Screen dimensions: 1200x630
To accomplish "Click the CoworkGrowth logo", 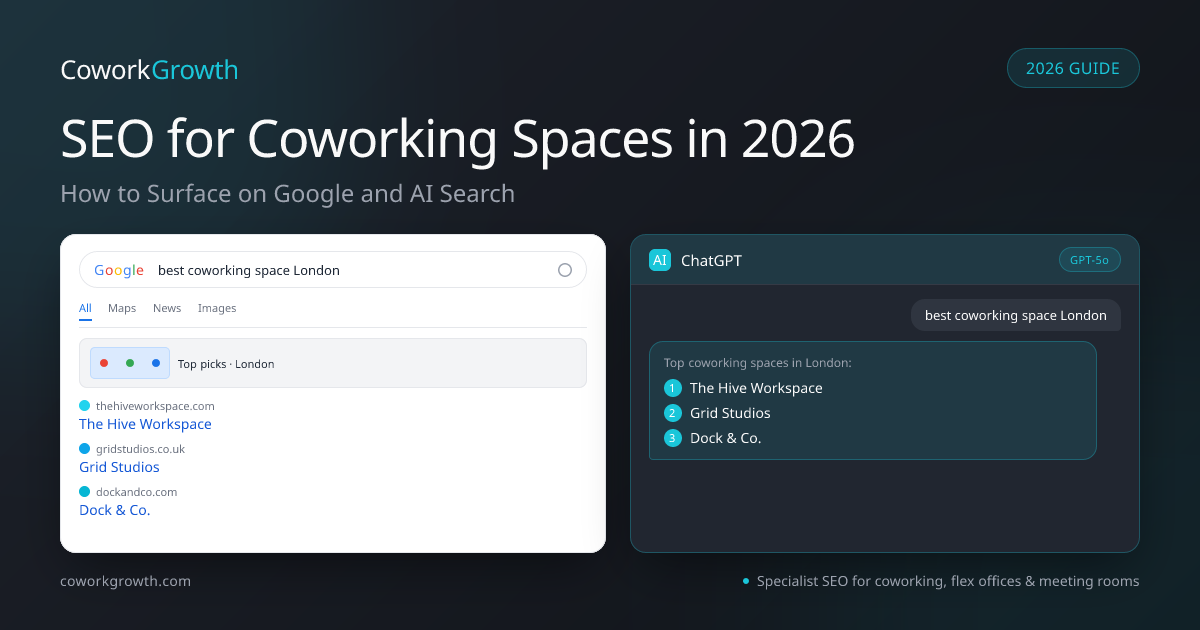I will (x=149, y=70).
